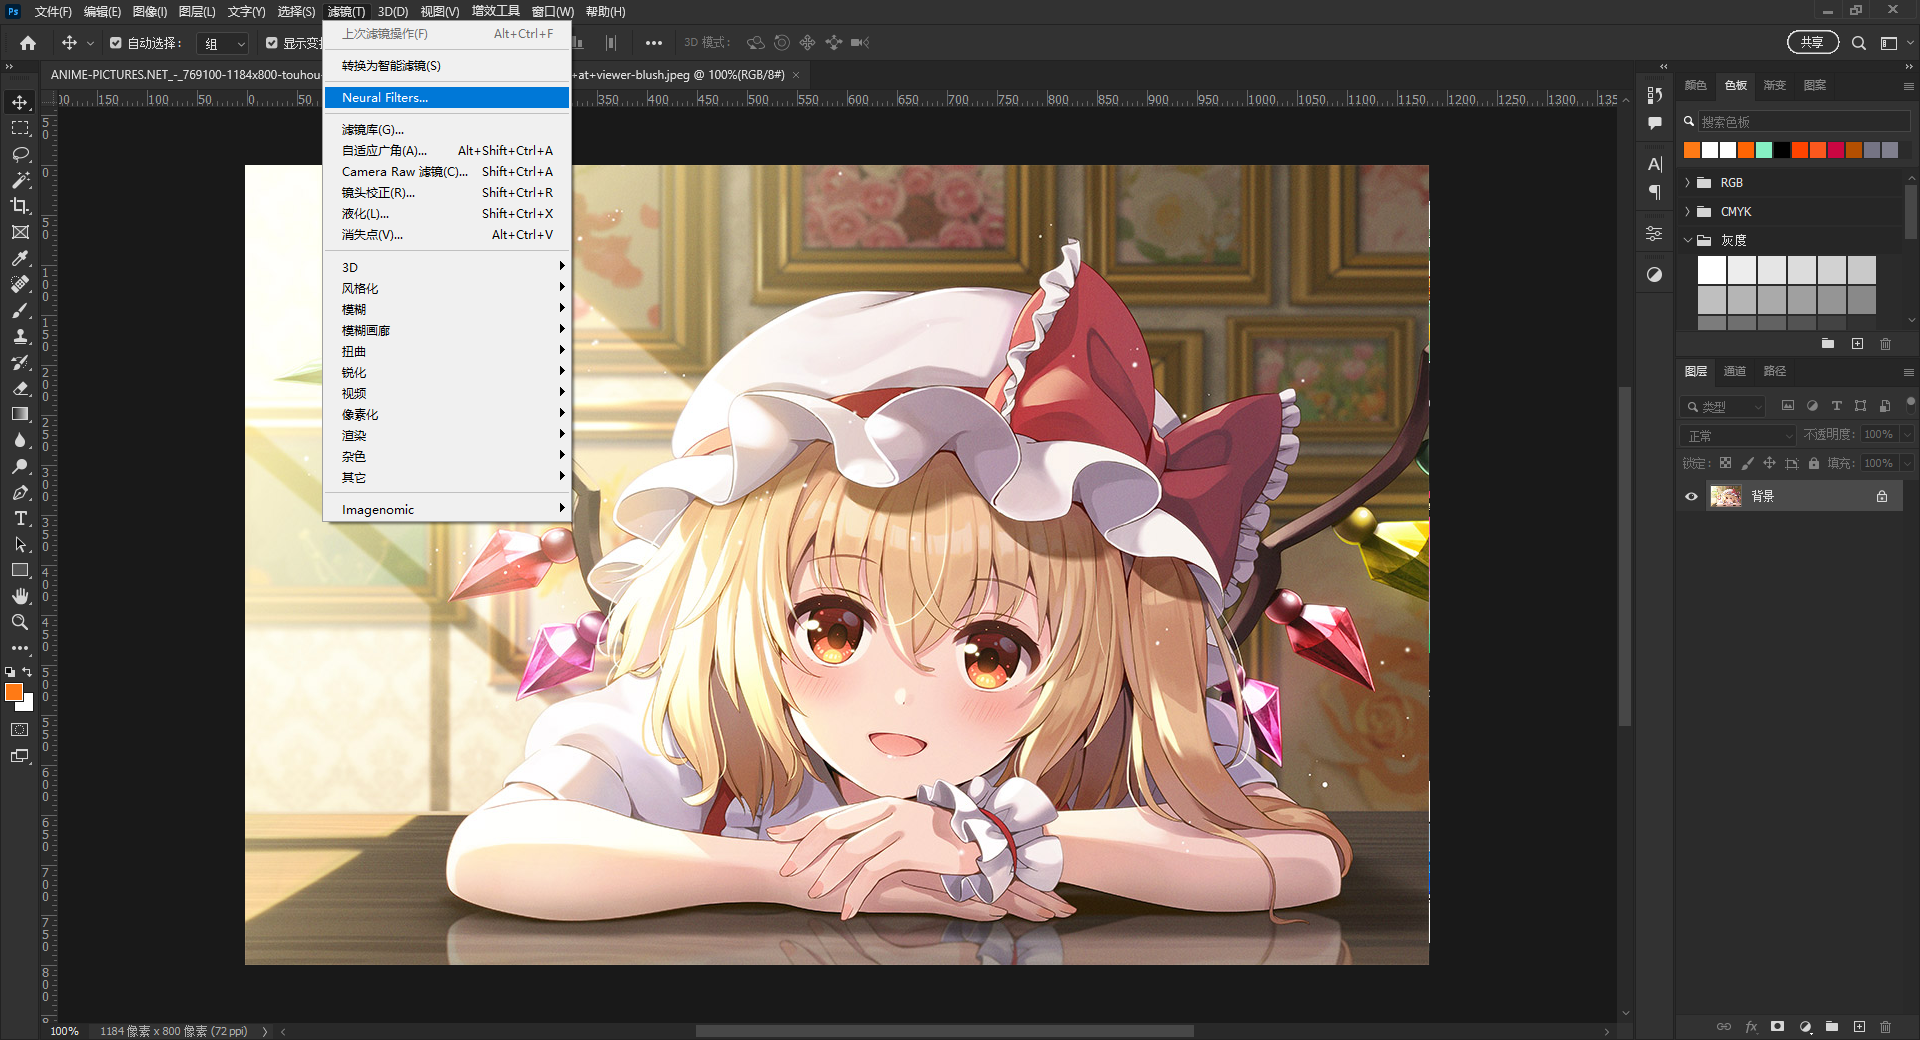This screenshot has height=1040, width=1920.
Task: Open 液化(L)... filter entry
Action: tap(447, 213)
